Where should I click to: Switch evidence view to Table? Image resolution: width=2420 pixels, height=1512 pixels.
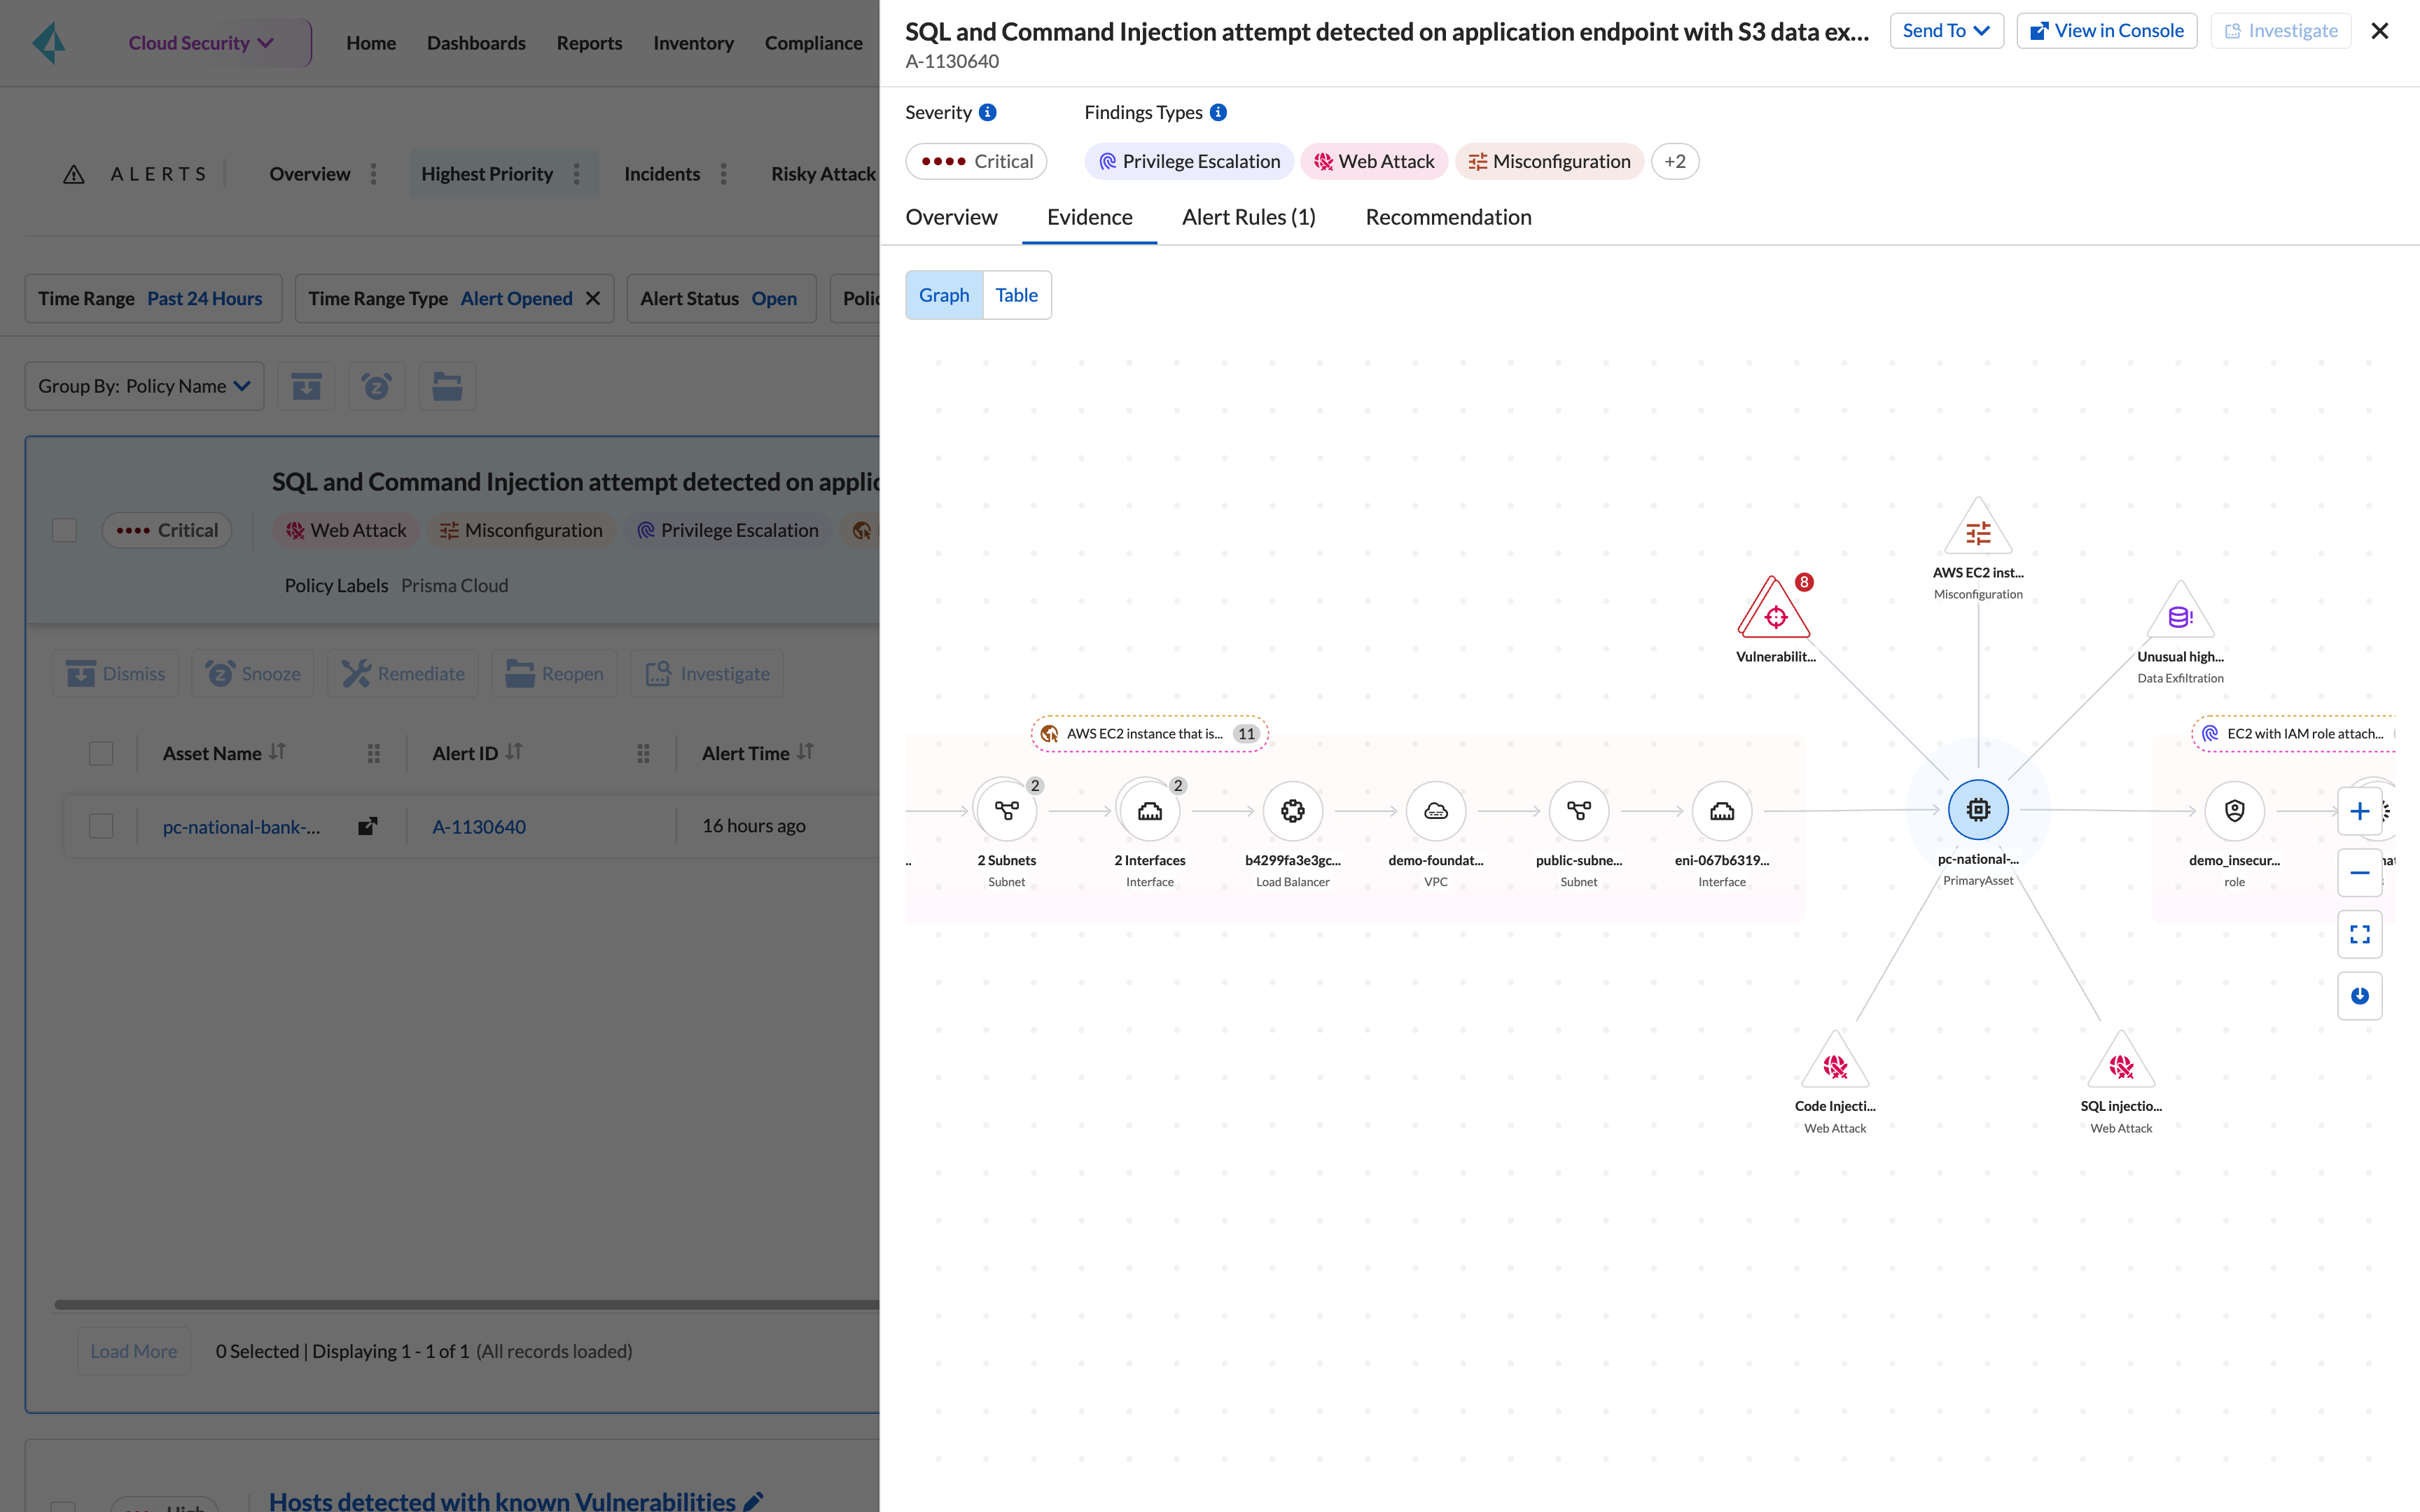click(x=1016, y=295)
